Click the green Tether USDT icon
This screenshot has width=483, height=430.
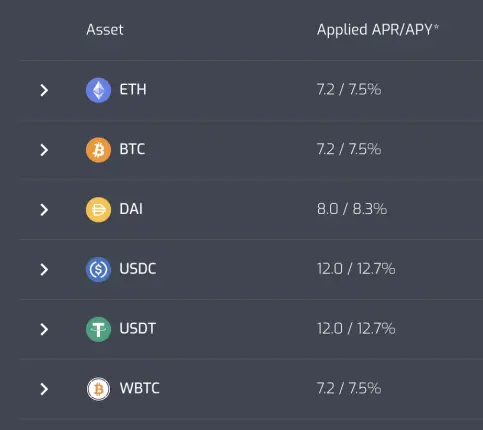[98, 329]
